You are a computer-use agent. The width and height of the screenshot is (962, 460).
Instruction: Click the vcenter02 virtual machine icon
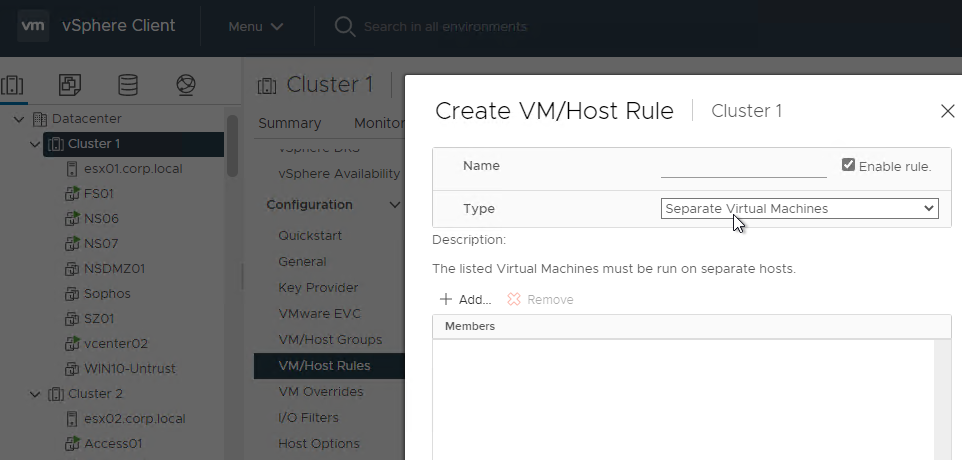pos(72,343)
